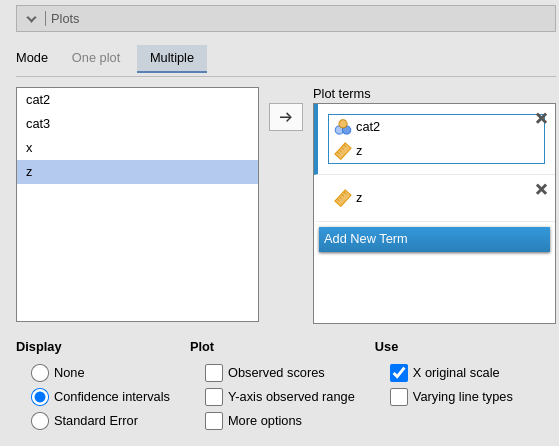Viewport: 559px width, 446px height.
Task: Enable Observed scores checkbox
Action: click(x=214, y=373)
